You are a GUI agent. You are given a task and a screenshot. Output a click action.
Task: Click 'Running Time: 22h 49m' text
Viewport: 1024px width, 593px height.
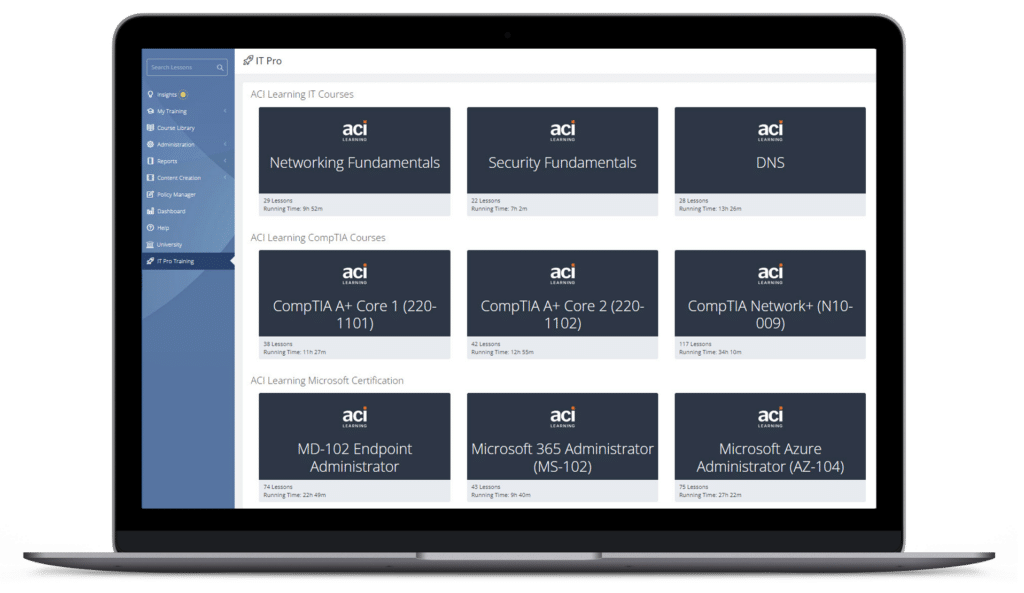pos(295,495)
